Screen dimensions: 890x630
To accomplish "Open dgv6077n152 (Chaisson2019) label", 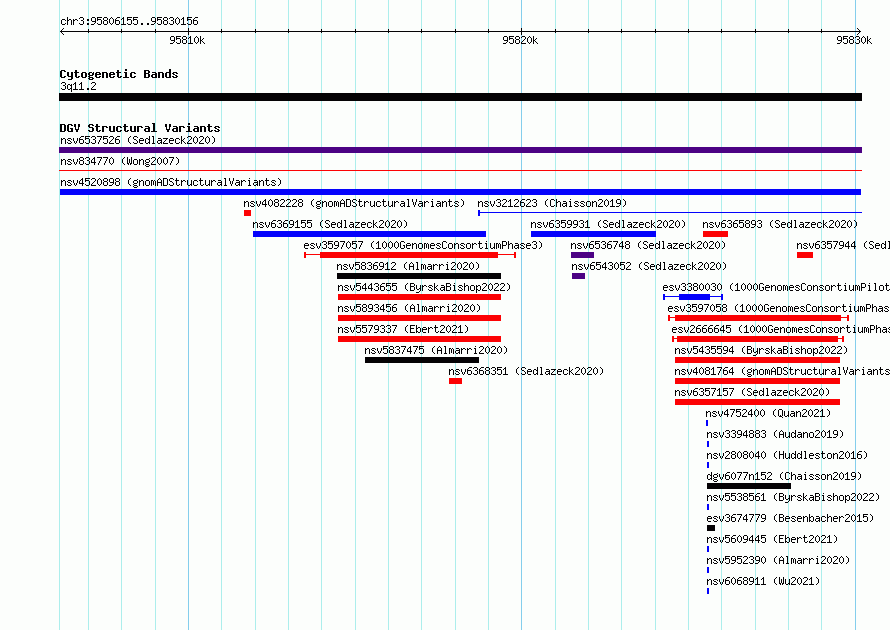I will point(784,476).
